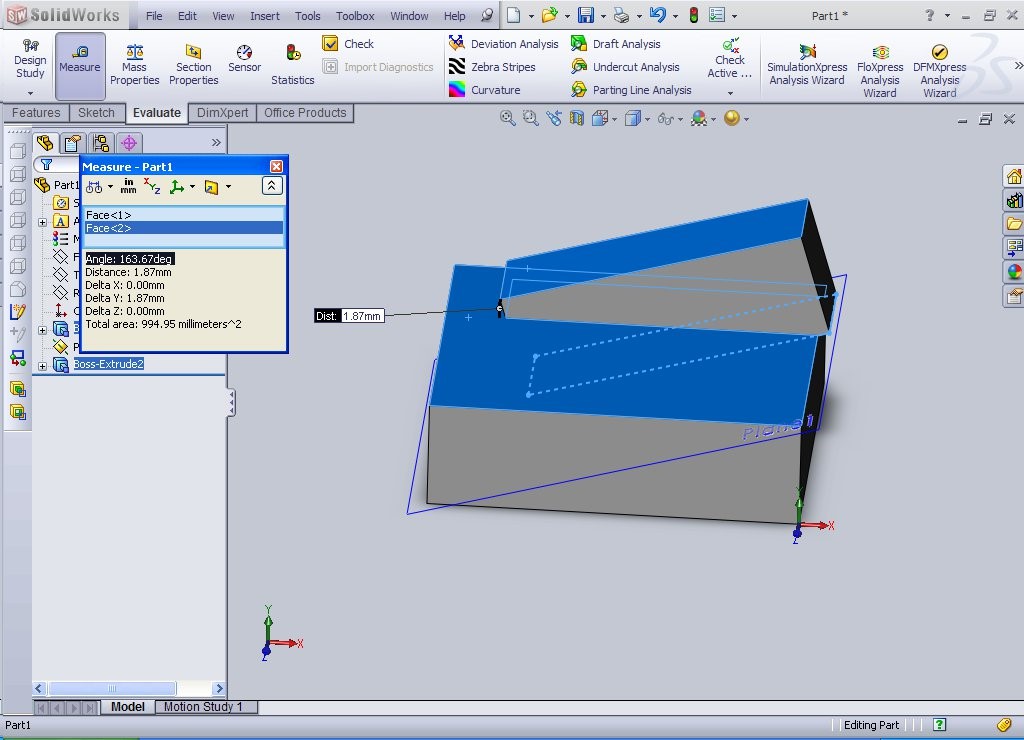
Task: Open the Insert menu
Action: tap(264, 16)
